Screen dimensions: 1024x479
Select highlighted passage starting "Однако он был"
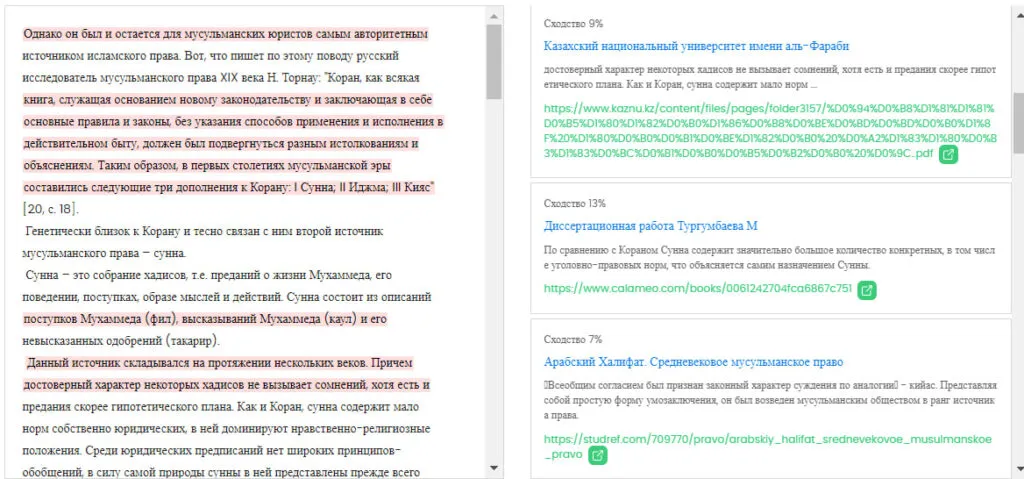coord(225,35)
